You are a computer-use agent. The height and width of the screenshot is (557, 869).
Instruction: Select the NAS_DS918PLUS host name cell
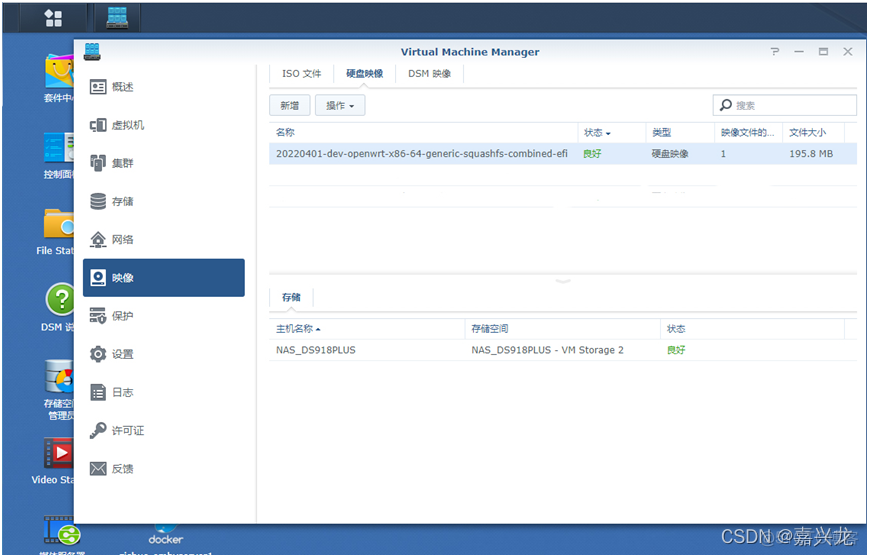[316, 350]
